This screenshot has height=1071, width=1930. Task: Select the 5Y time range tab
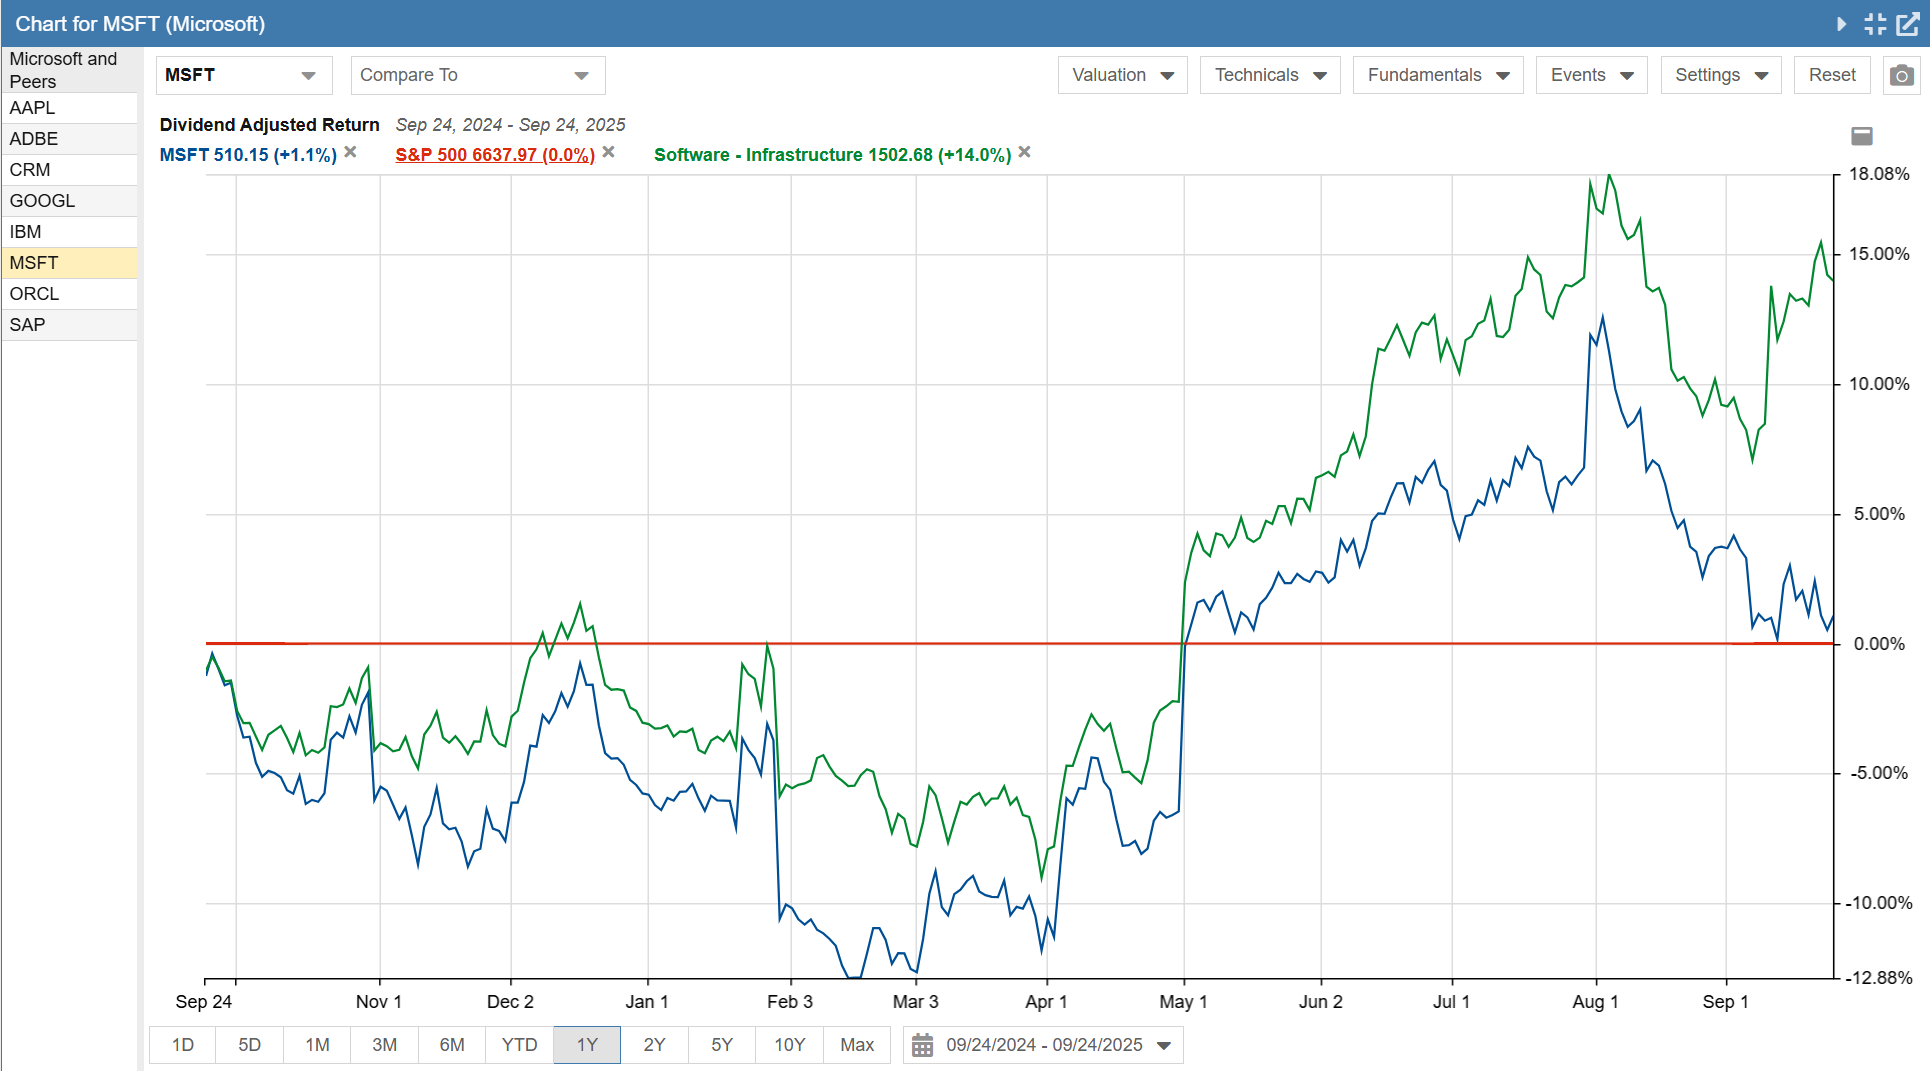click(x=721, y=1045)
